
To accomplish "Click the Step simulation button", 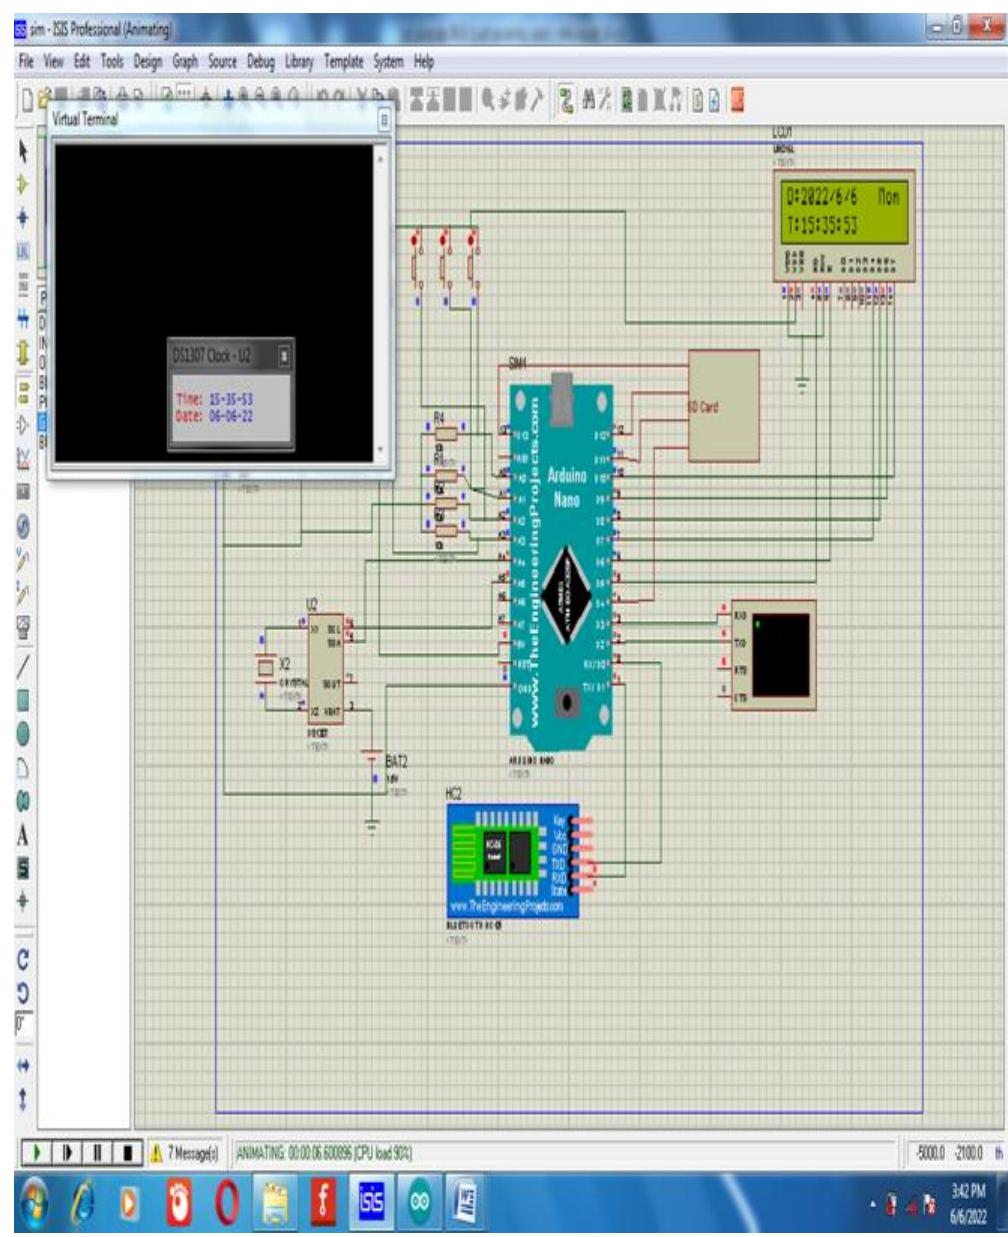I will click(x=69, y=1153).
